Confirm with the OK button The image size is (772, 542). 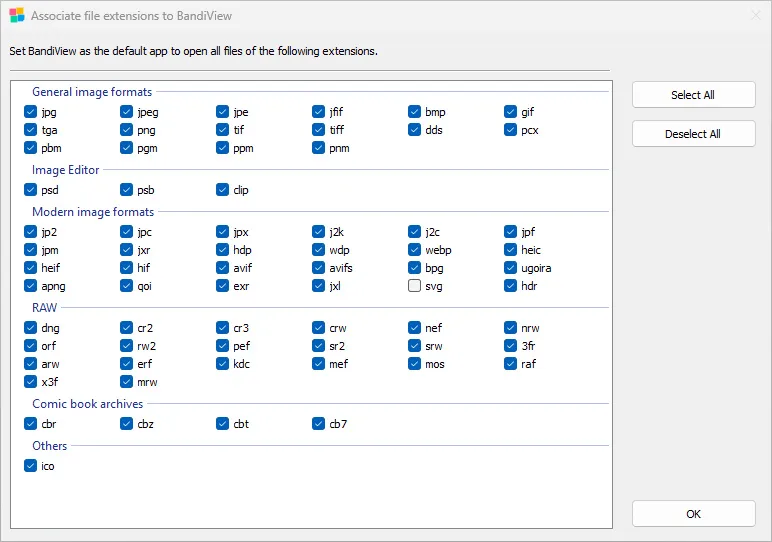[x=693, y=514]
